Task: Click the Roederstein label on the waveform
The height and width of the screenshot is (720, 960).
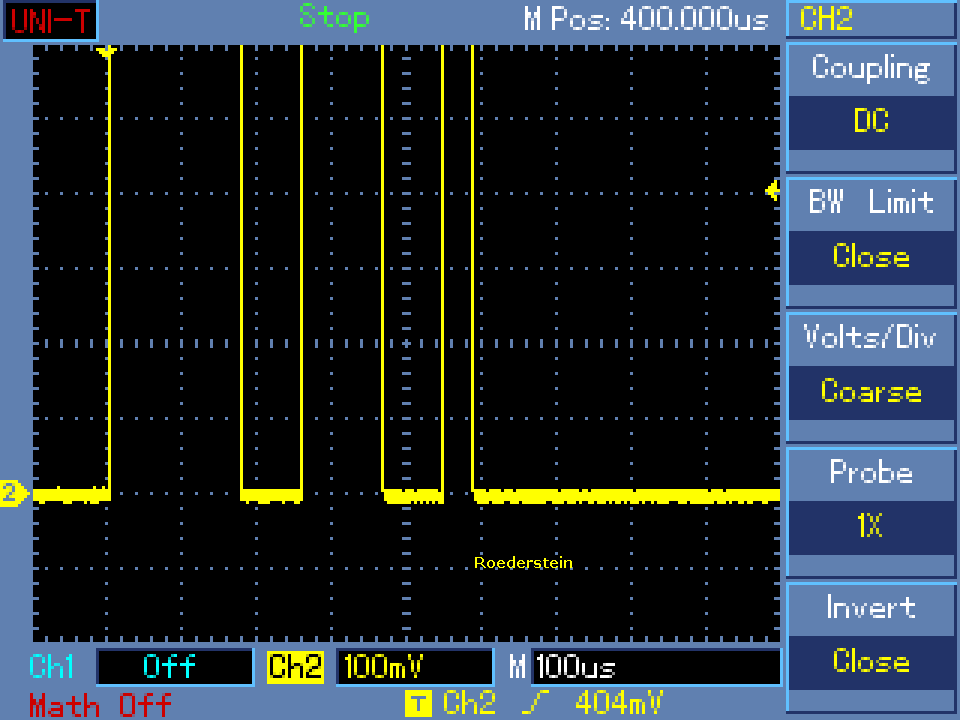Action: click(x=523, y=563)
